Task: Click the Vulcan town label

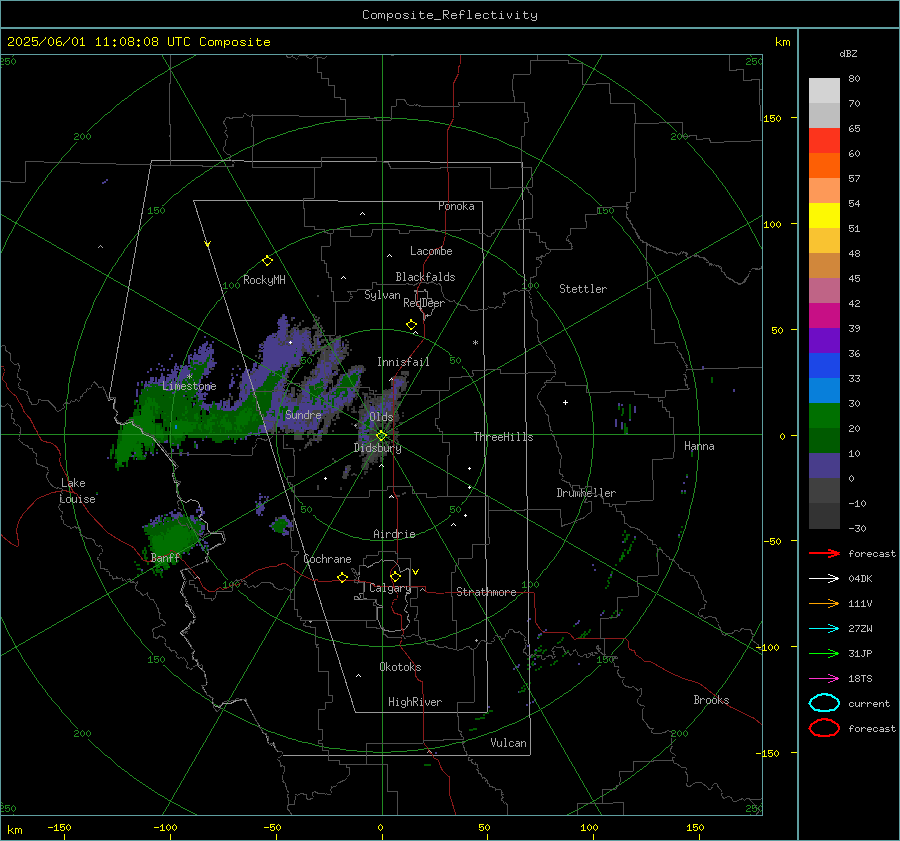Action: pos(508,743)
